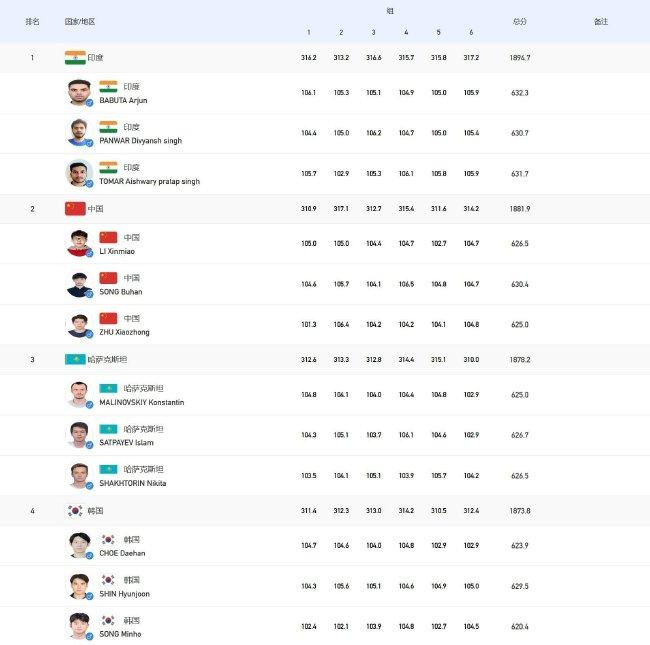Select SONG Minho athlete photo
Screen dimensions: 650x645
click(x=79, y=626)
